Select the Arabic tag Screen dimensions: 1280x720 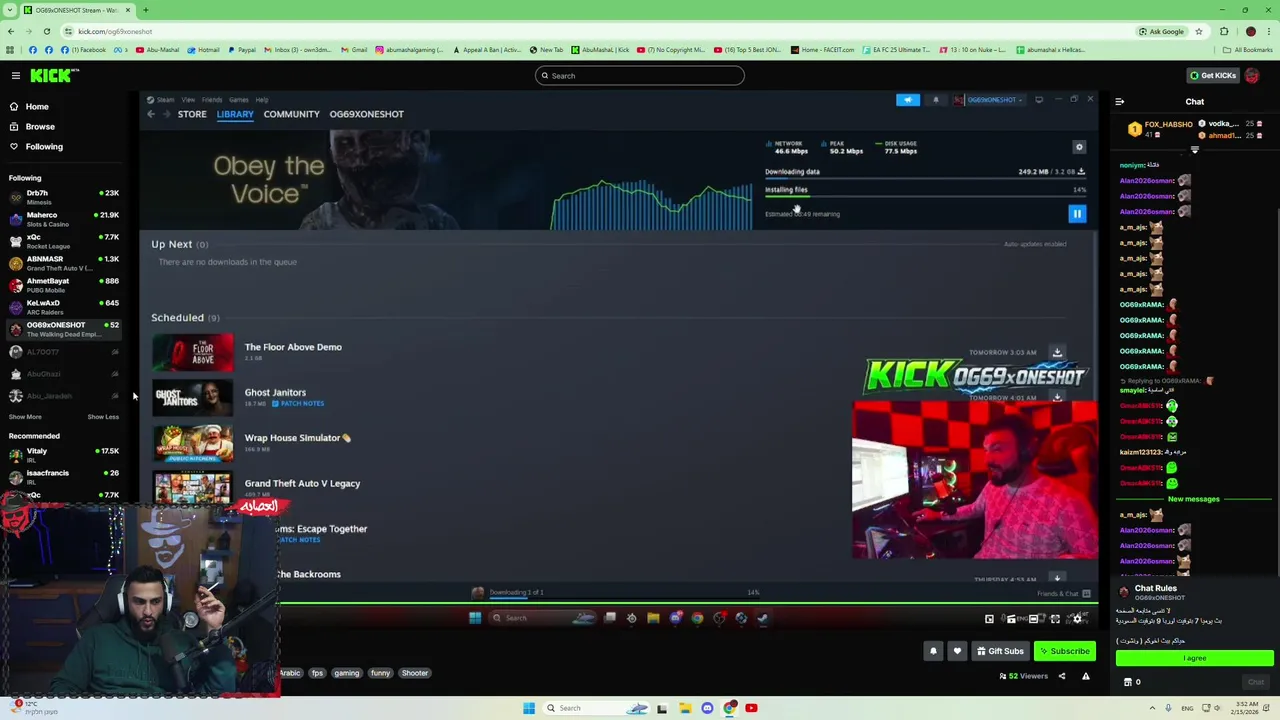[290, 673]
